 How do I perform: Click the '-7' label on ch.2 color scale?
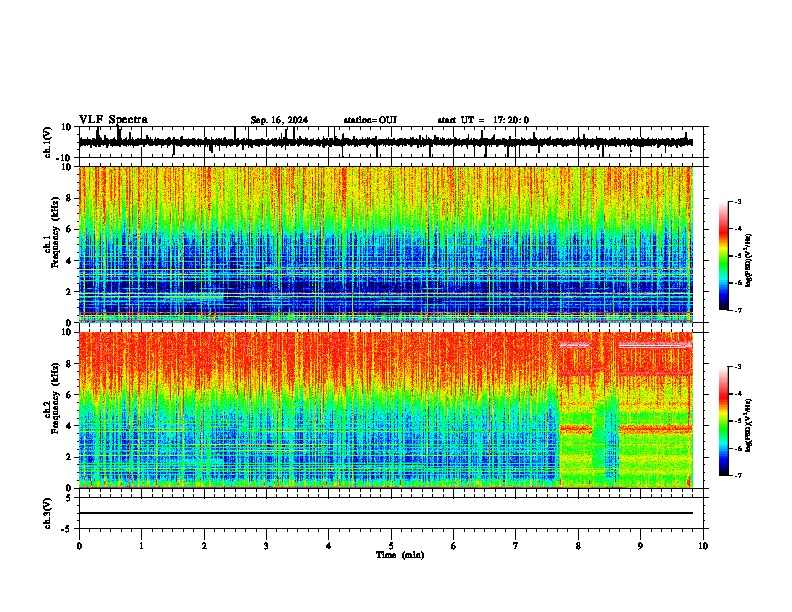[737, 475]
